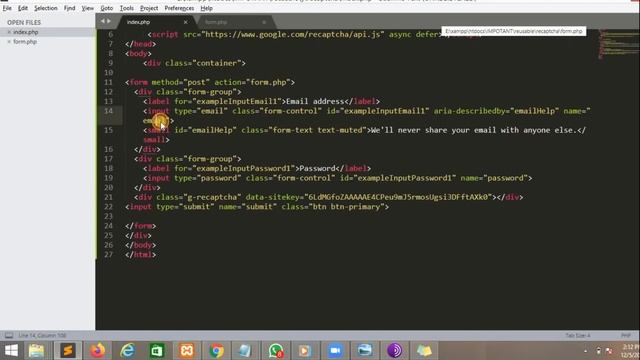Click the Line 14, Column status text

point(42,336)
